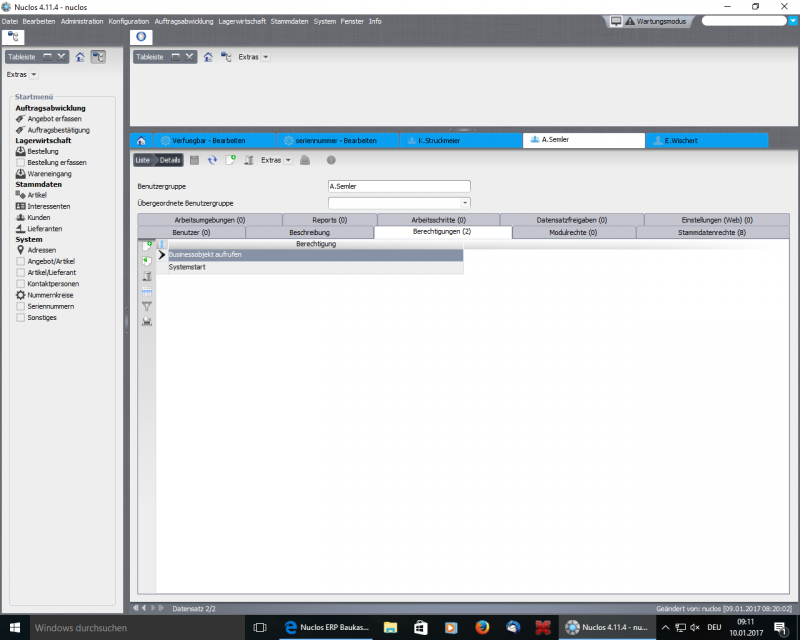The height and width of the screenshot is (640, 800).
Task: Open the Konfiguration menu
Action: [129, 21]
